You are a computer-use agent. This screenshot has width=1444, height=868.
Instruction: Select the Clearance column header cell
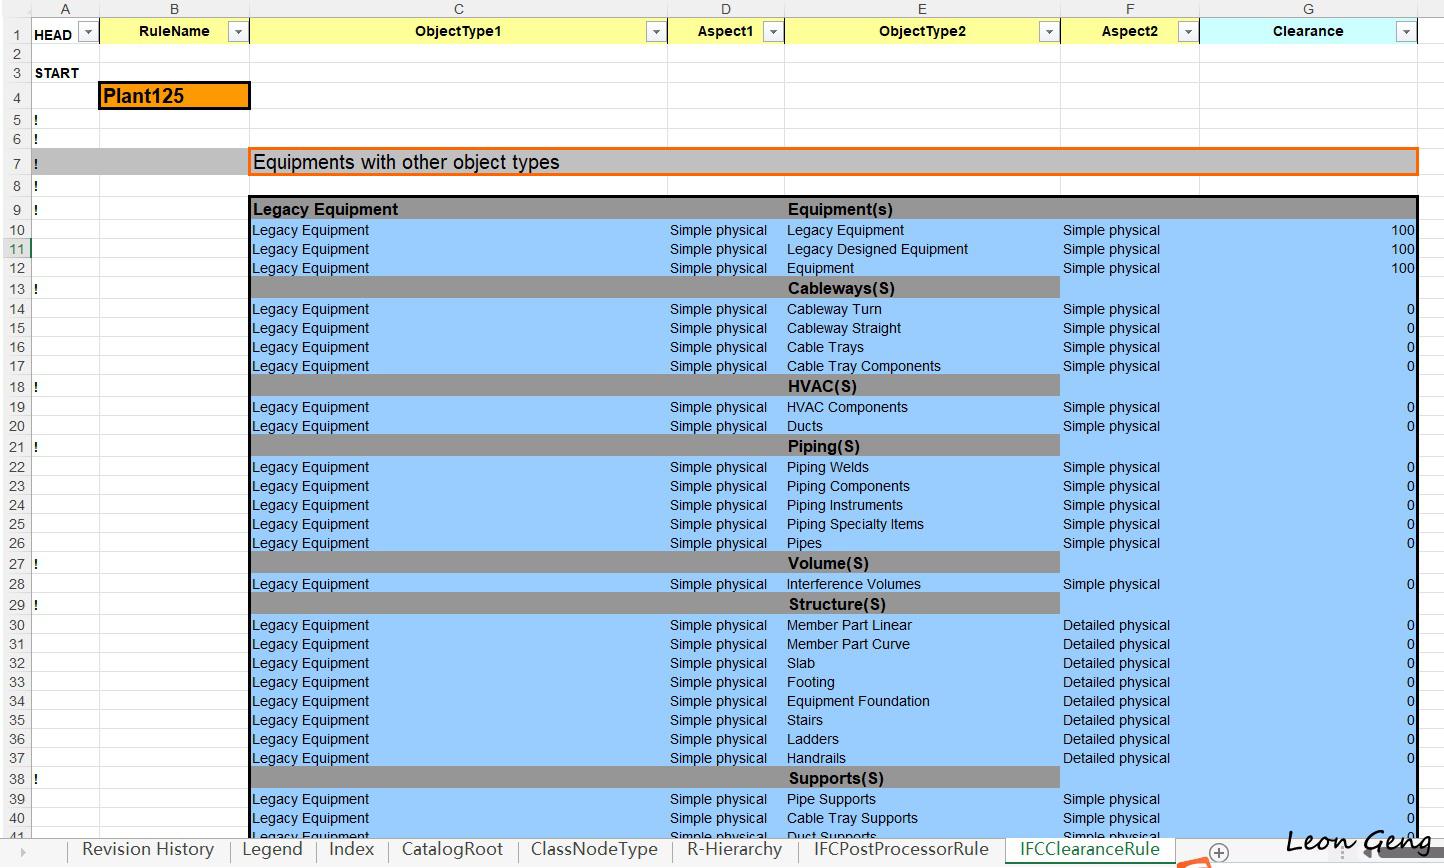pyautogui.click(x=1308, y=31)
